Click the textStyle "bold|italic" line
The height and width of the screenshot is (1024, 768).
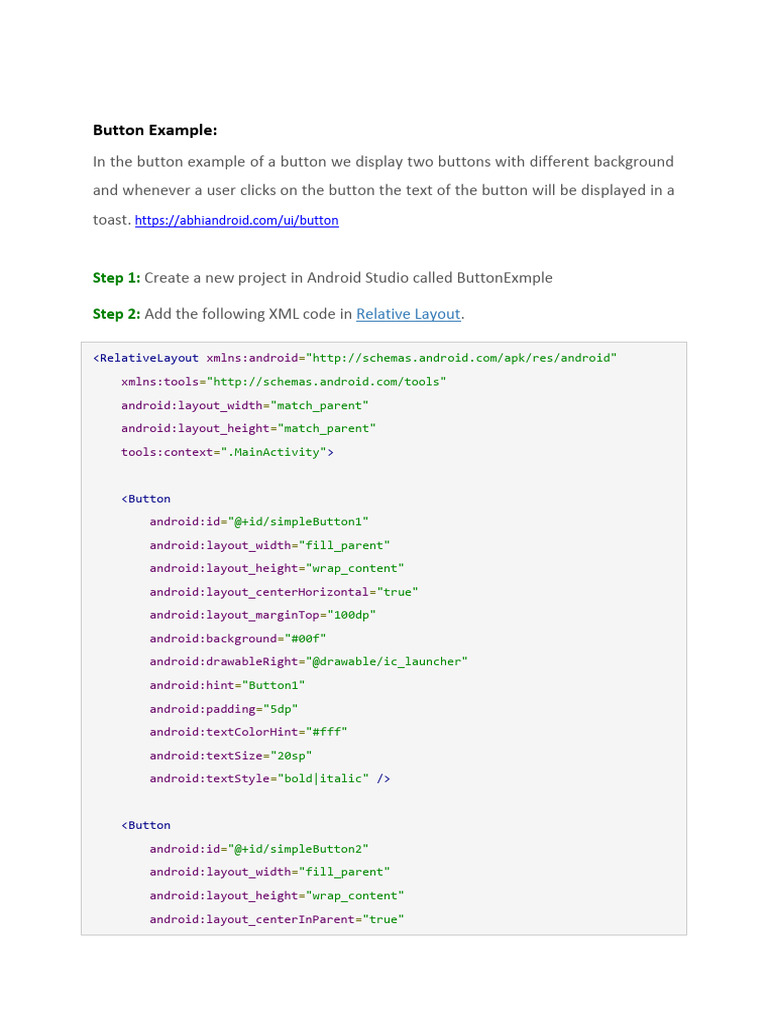[x=269, y=779]
